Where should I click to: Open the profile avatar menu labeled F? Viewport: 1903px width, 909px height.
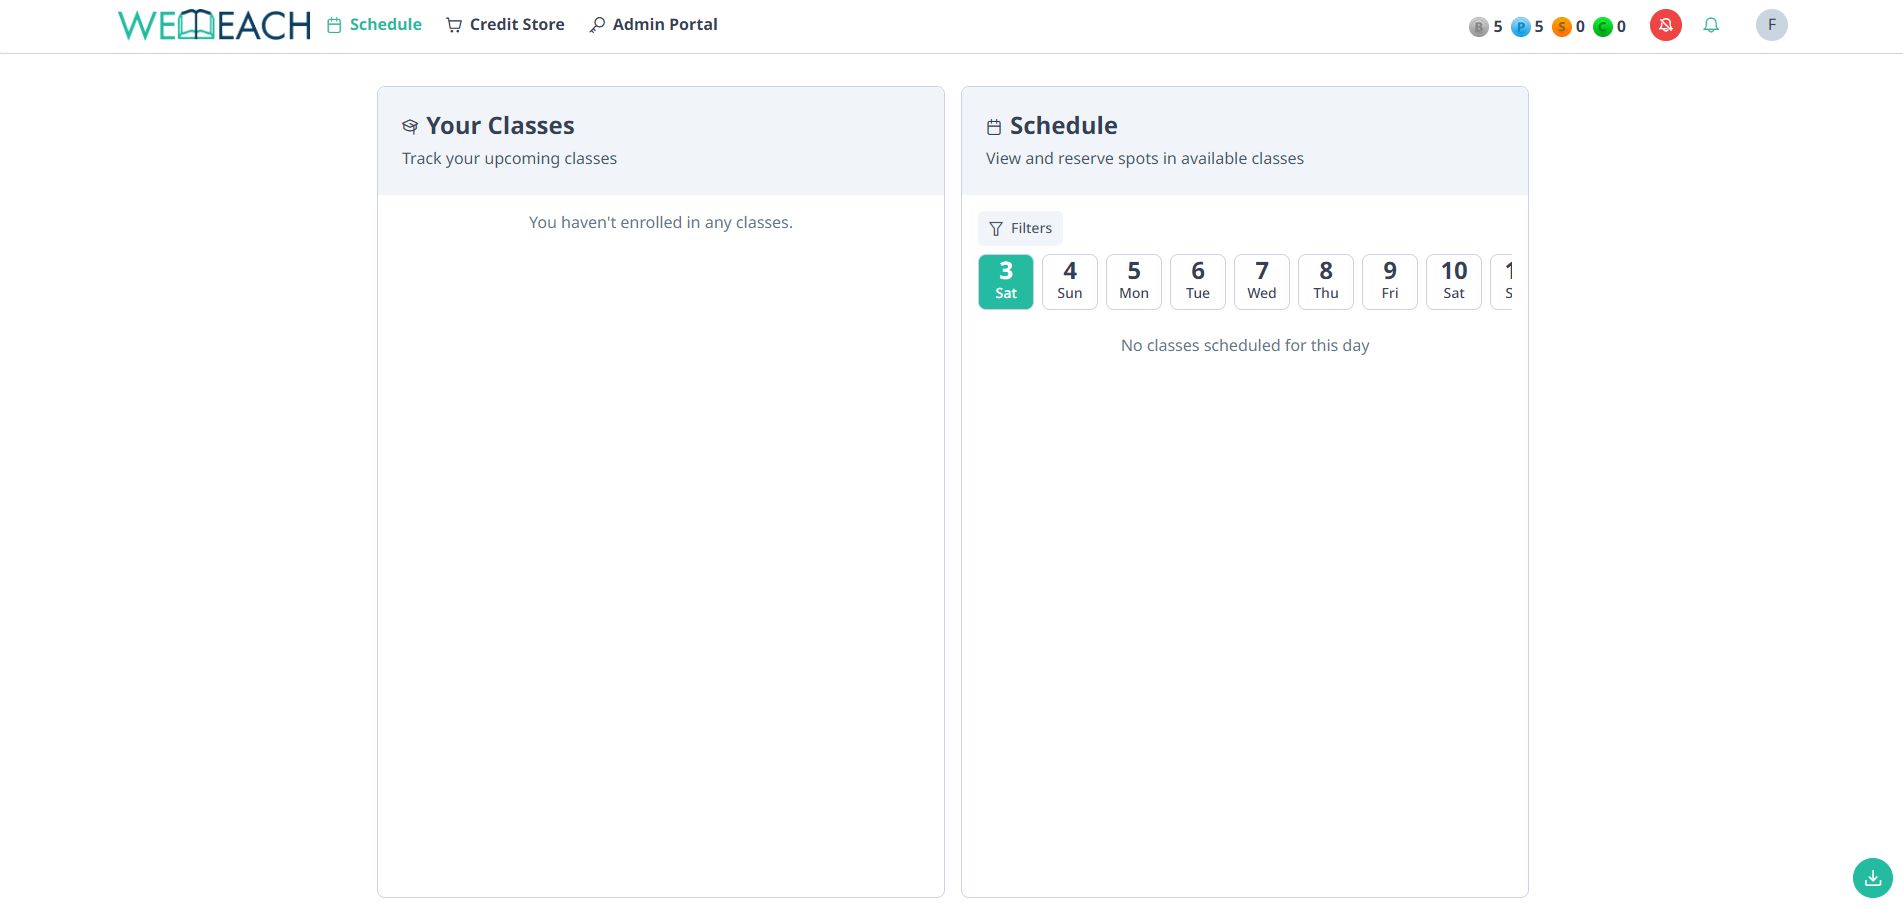point(1771,25)
